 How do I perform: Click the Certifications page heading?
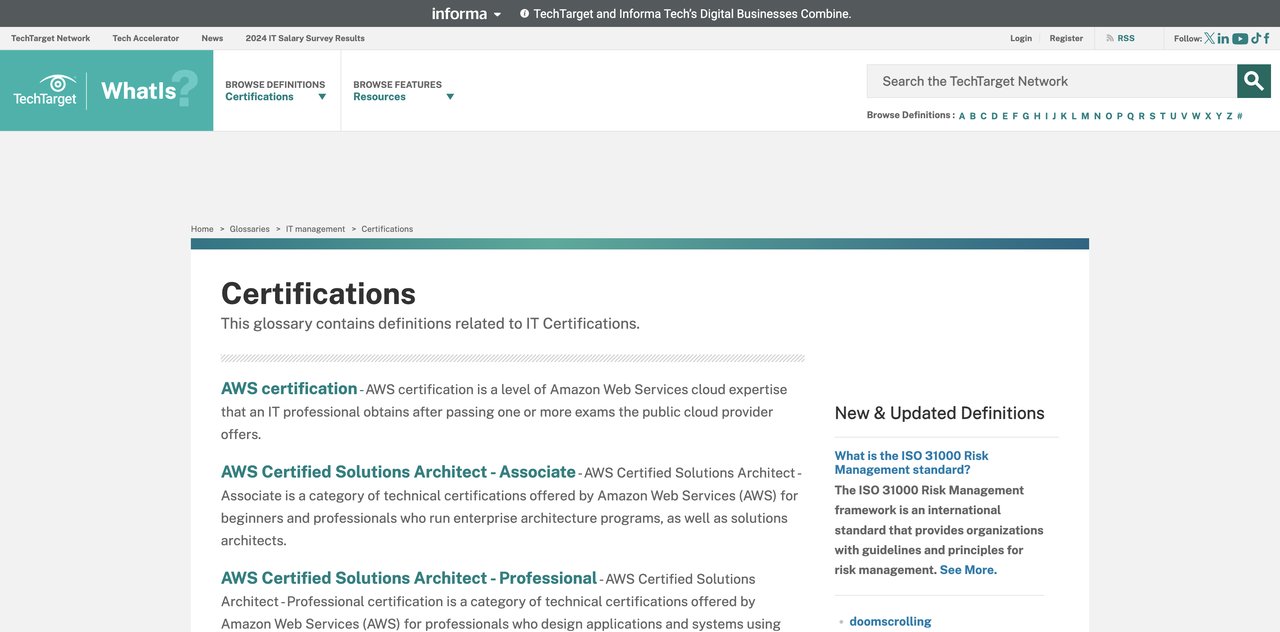click(x=318, y=293)
